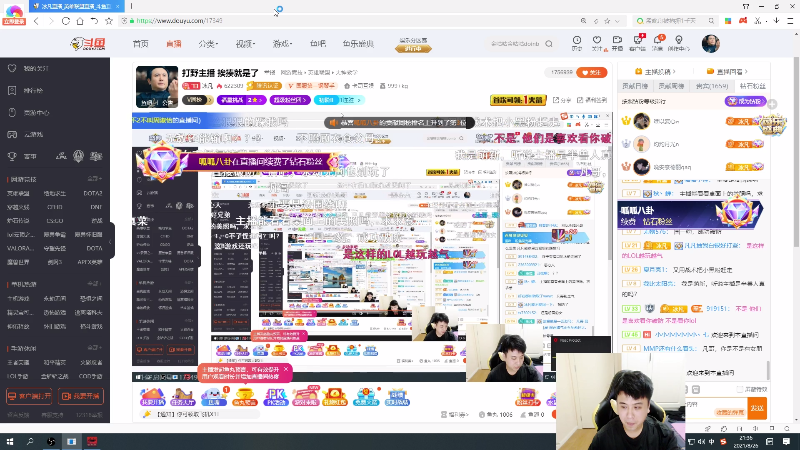Reload the page with refresh icon
This screenshot has width=800, height=450.
tap(65, 21)
